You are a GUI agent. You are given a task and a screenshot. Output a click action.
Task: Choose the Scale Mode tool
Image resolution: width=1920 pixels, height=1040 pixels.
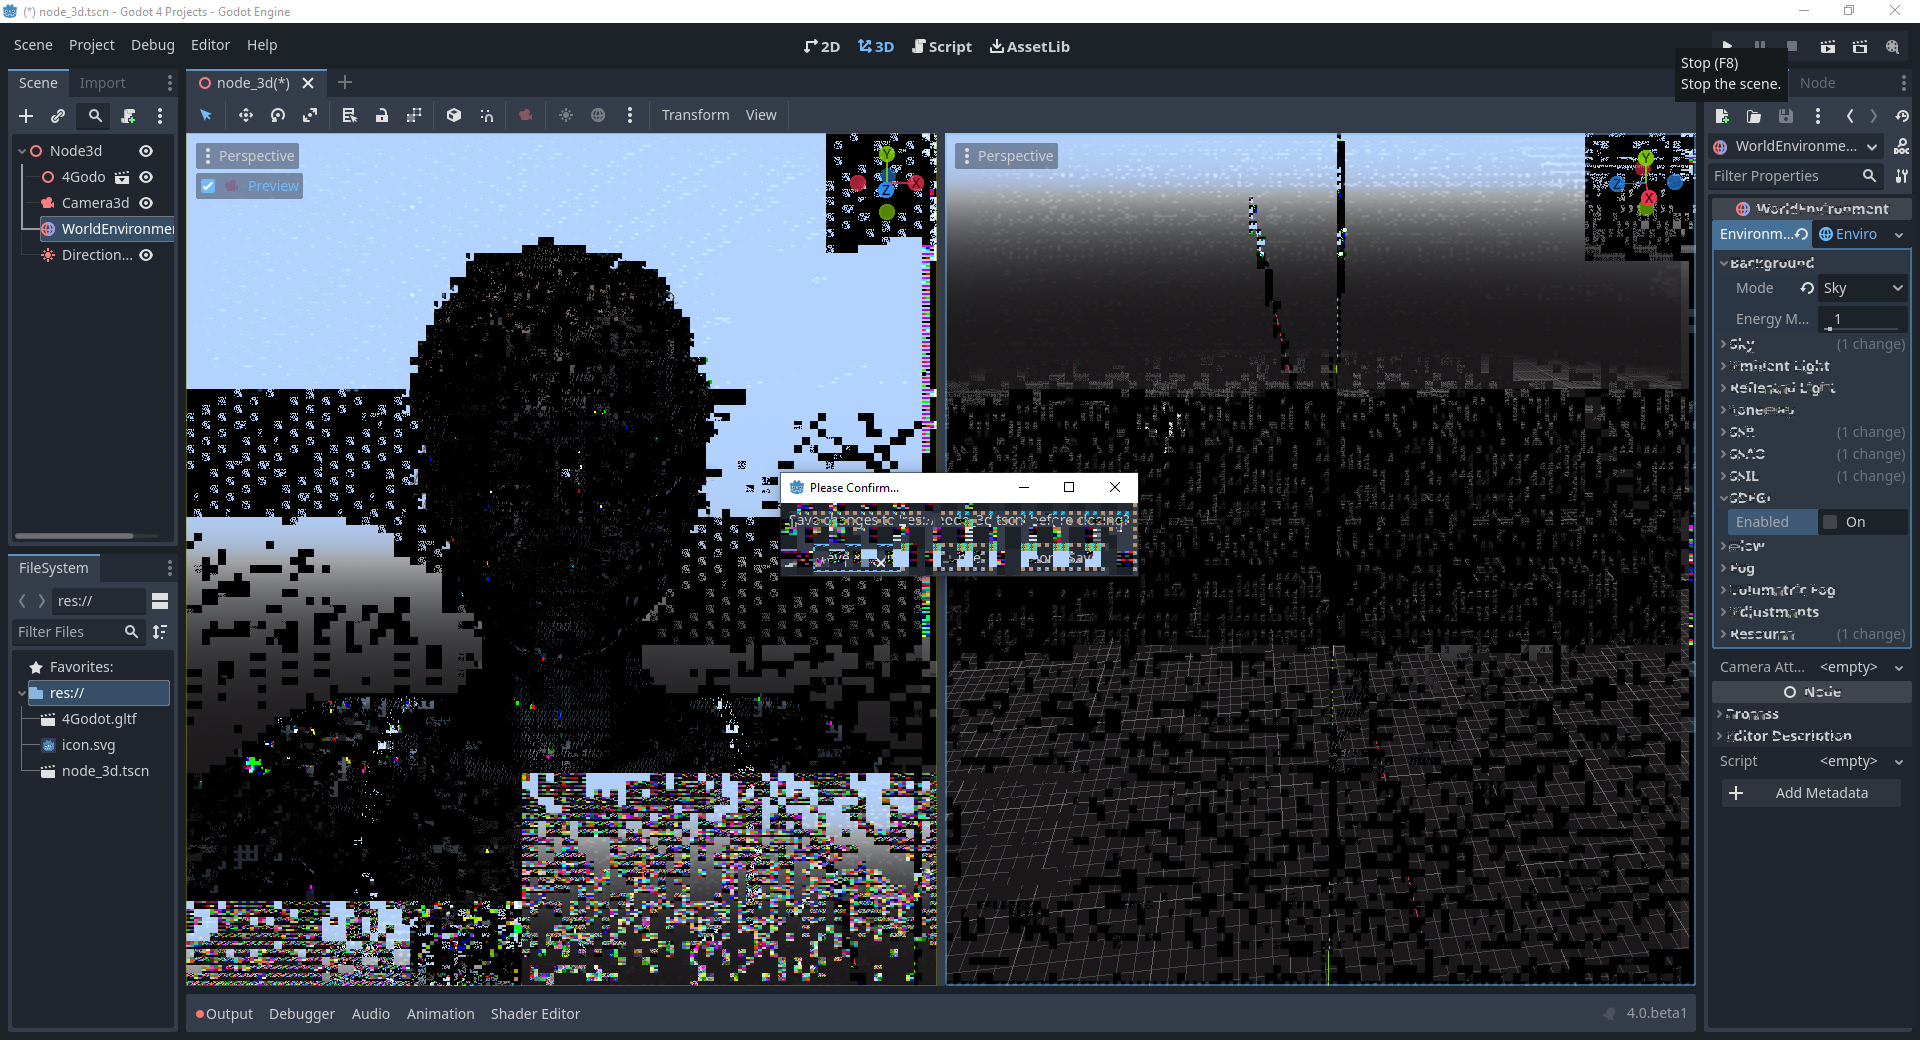310,115
